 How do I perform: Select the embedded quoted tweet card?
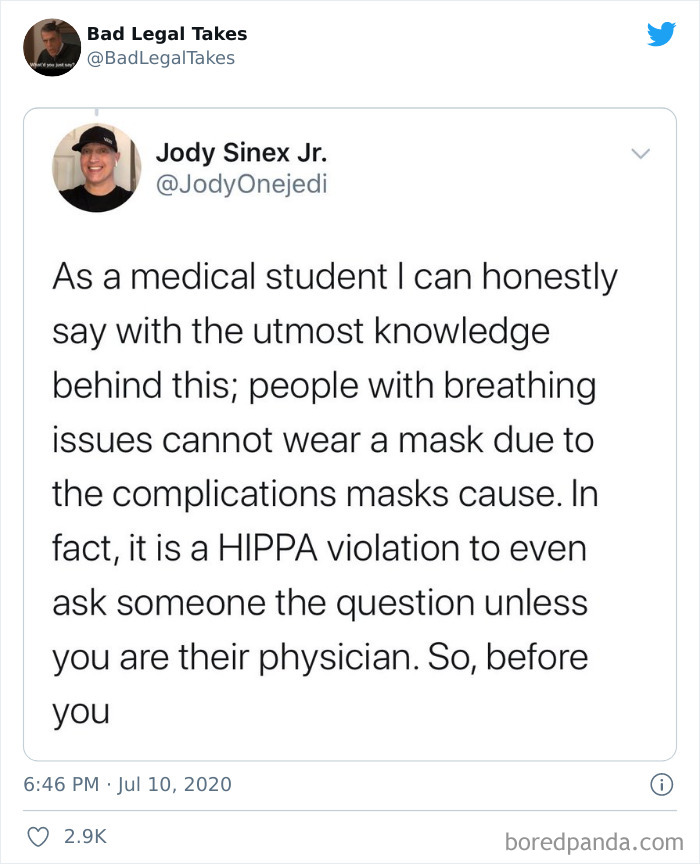(350, 430)
